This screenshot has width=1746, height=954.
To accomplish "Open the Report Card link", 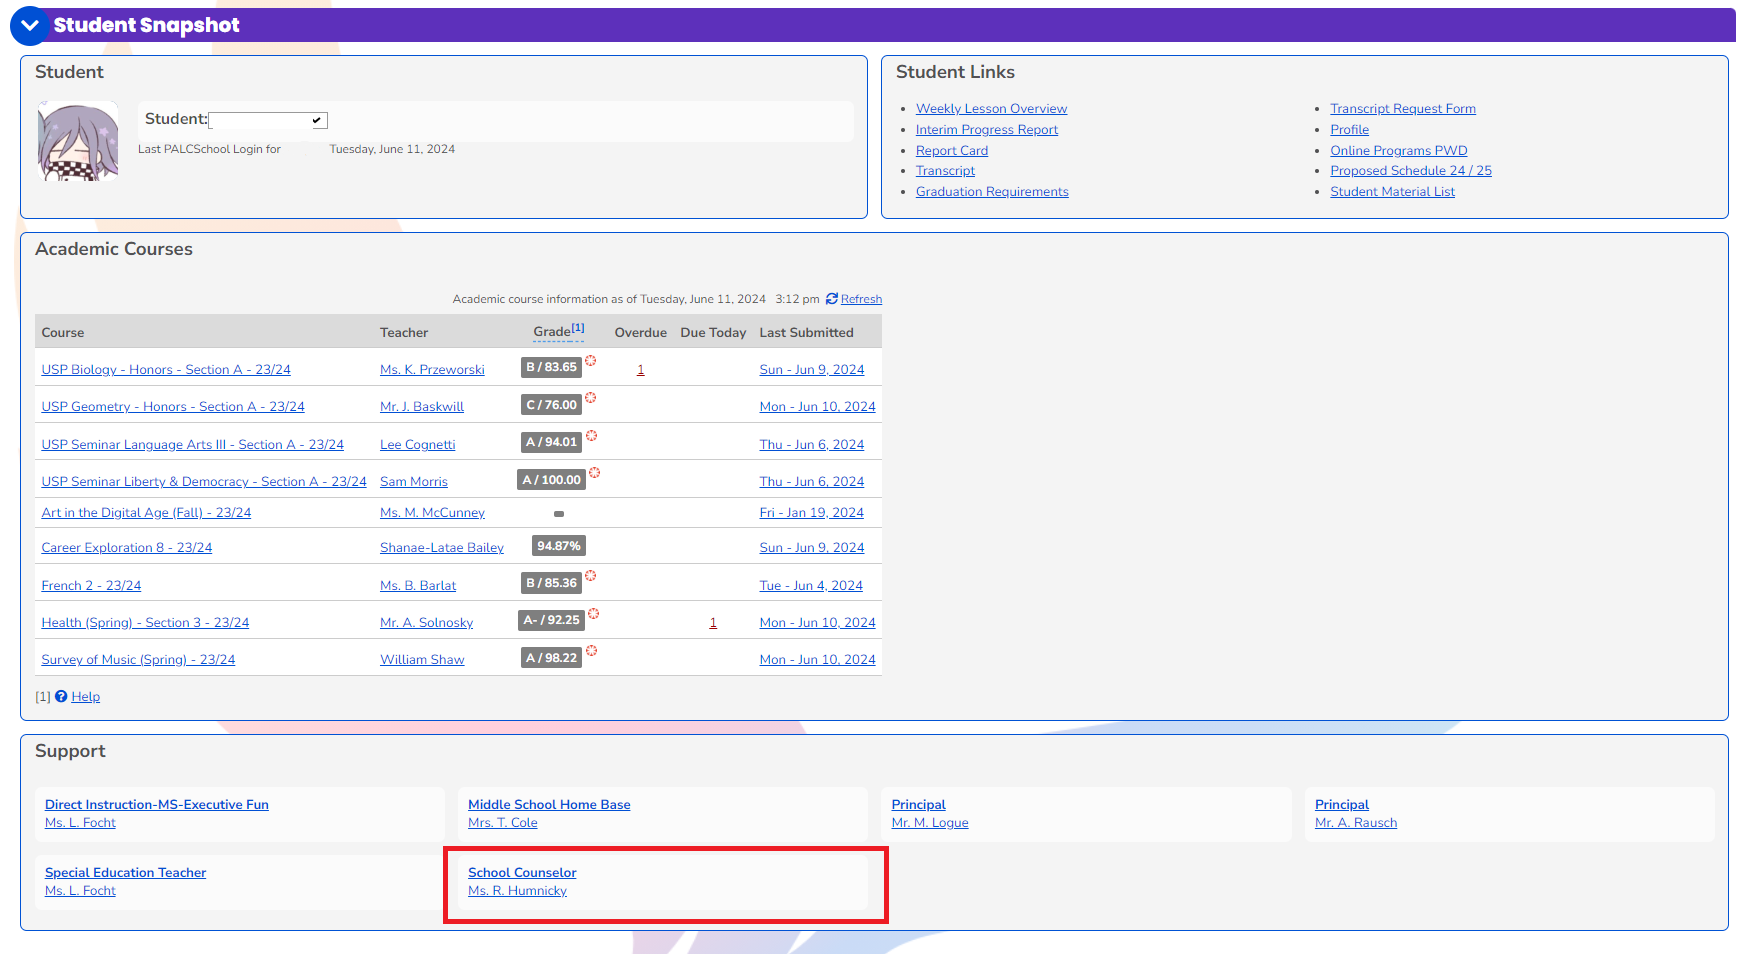I will tap(951, 150).
